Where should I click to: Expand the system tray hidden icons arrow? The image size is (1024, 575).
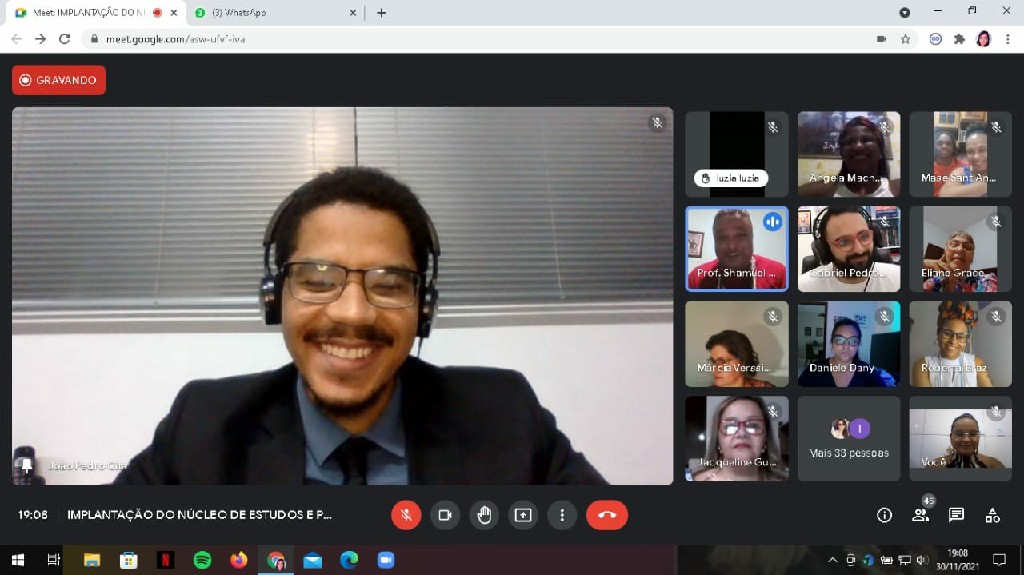832,560
